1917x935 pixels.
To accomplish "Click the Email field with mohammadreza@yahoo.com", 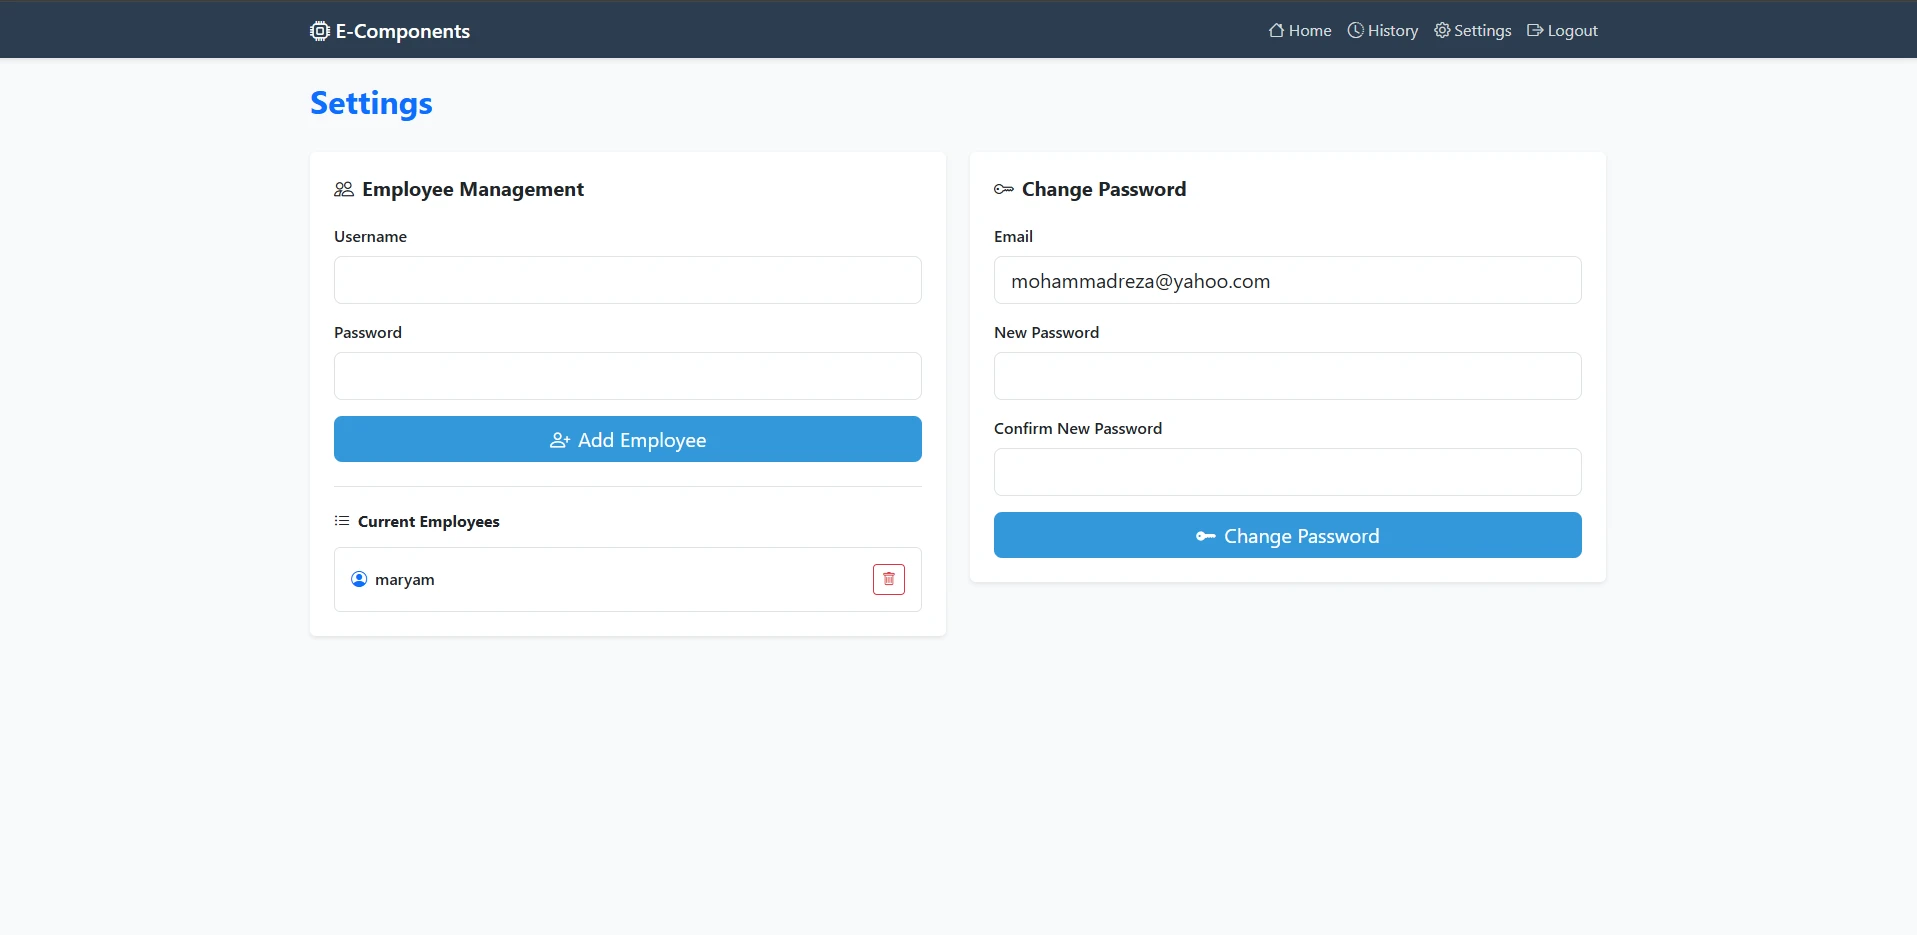I will coord(1287,280).
